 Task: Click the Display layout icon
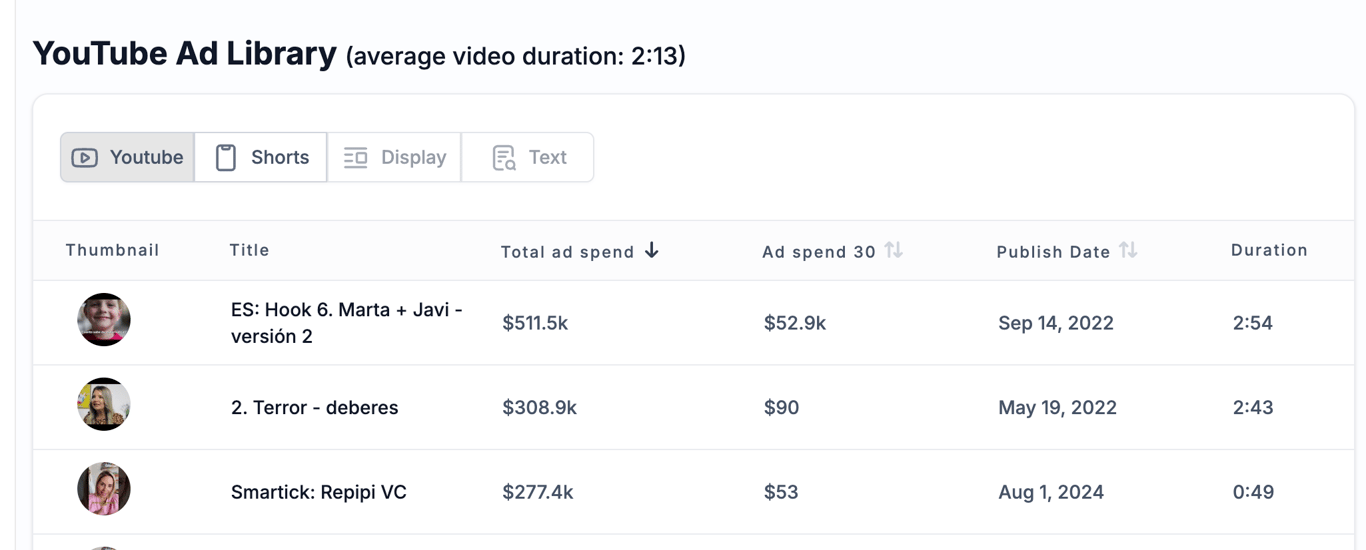point(356,158)
